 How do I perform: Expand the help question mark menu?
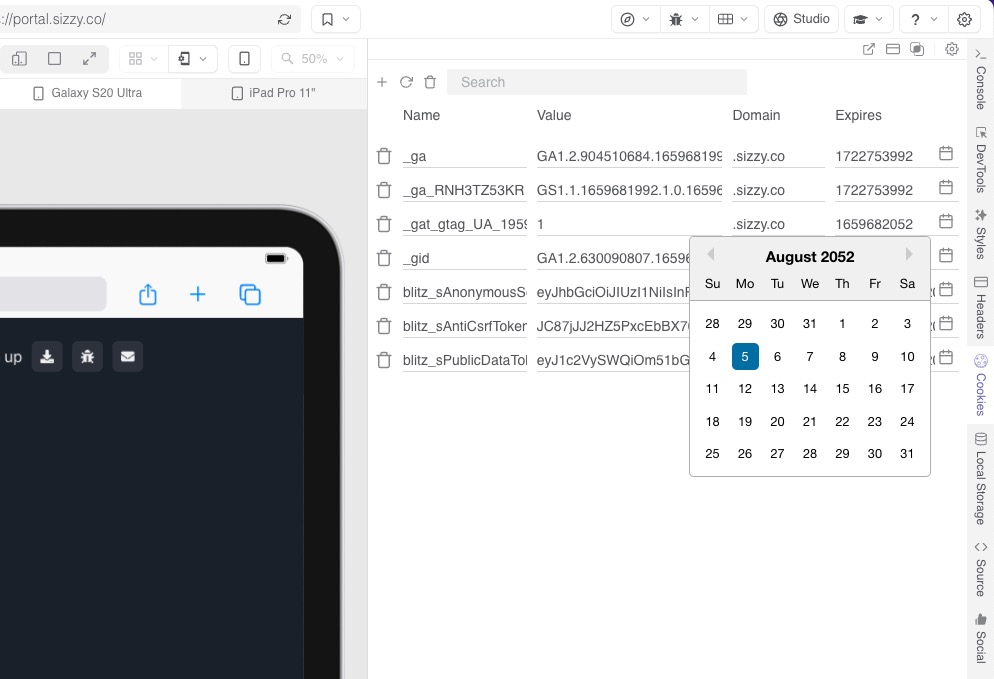[x=924, y=19]
